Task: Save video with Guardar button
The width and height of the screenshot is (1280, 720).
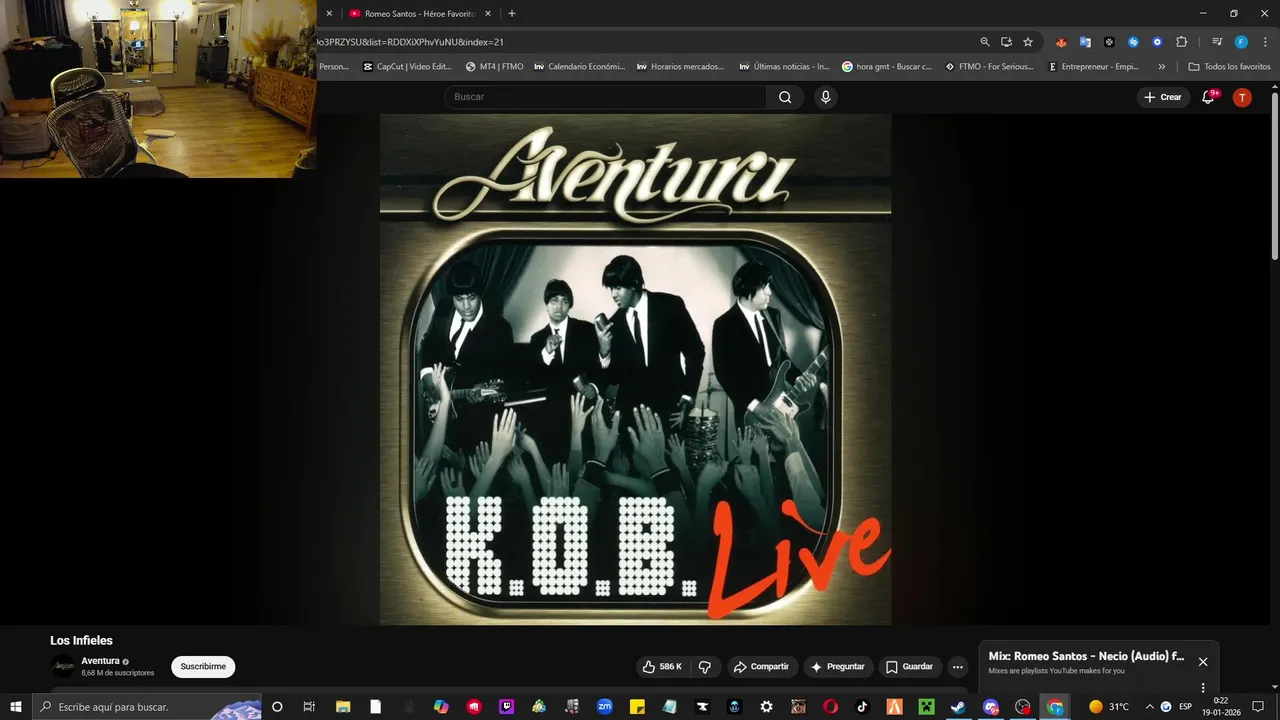Action: click(x=909, y=667)
